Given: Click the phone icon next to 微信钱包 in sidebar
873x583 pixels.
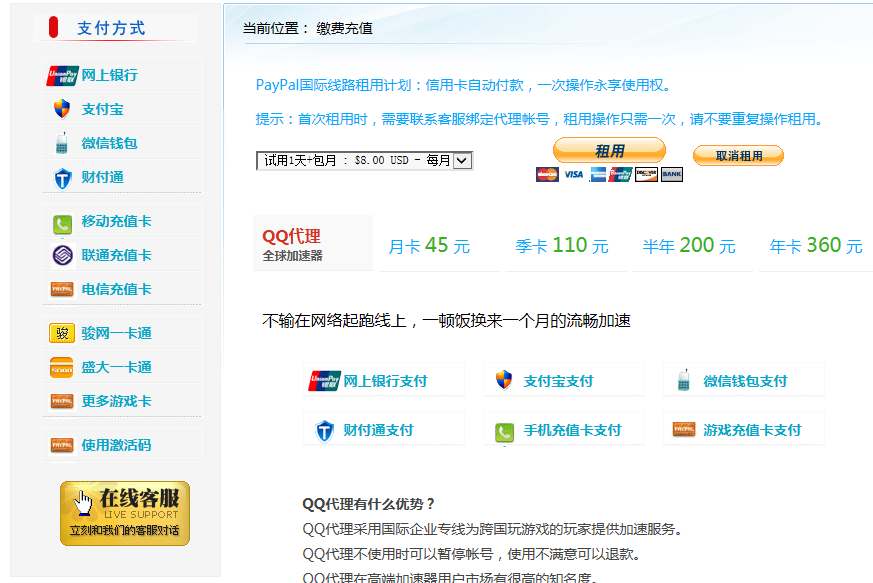Looking at the screenshot, I should point(62,143).
